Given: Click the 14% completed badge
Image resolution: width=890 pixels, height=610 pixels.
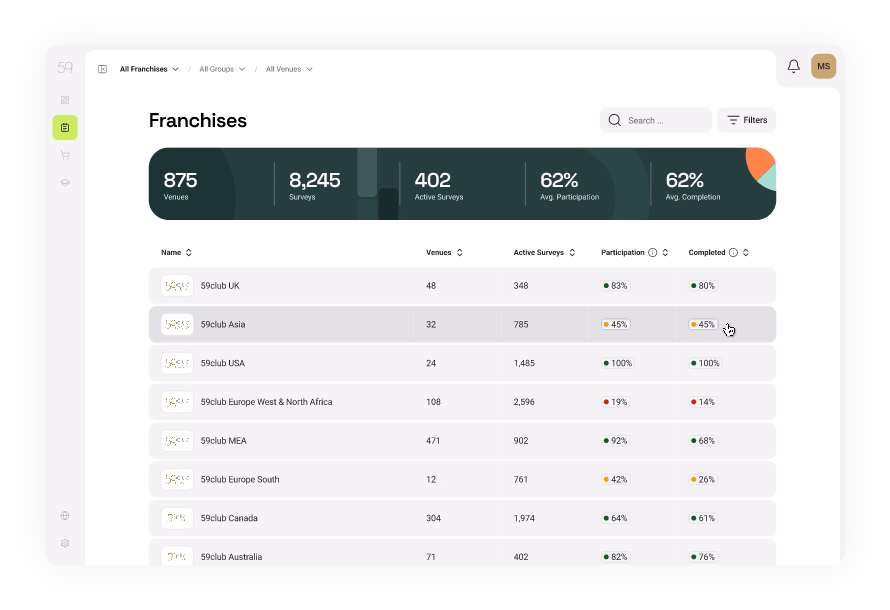Looking at the screenshot, I should [x=703, y=402].
